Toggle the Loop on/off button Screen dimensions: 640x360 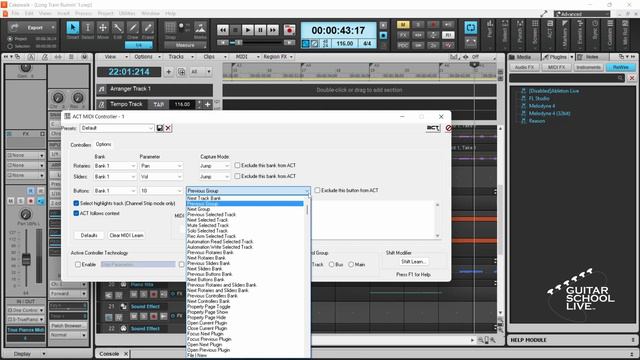[471, 27]
